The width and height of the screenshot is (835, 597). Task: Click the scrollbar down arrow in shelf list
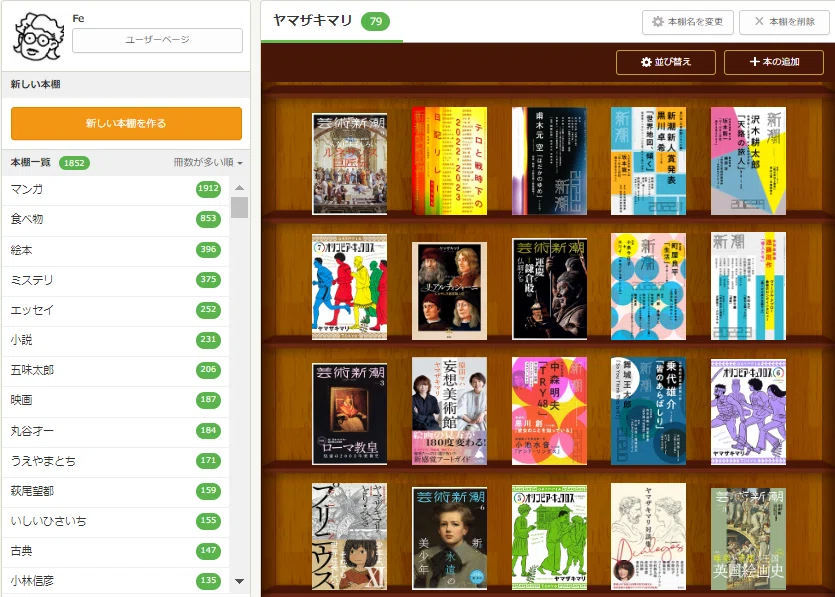click(x=240, y=581)
